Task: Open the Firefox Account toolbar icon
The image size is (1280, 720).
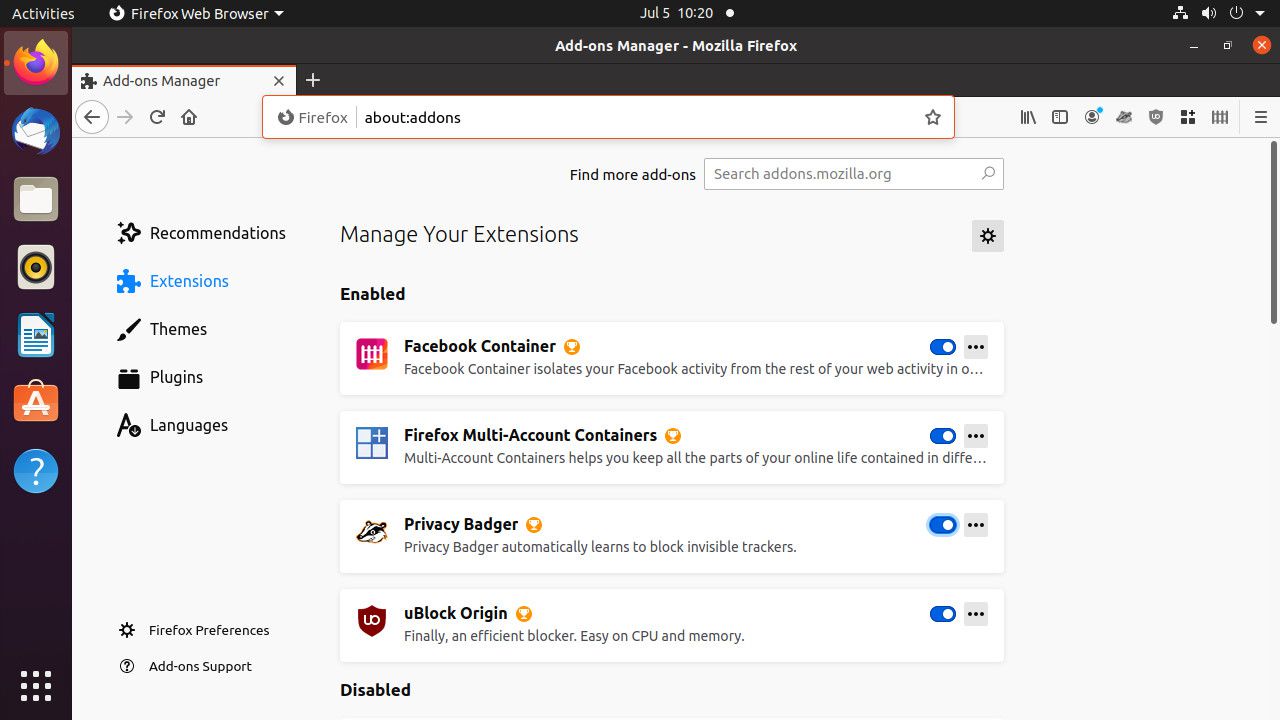Action: (x=1092, y=117)
